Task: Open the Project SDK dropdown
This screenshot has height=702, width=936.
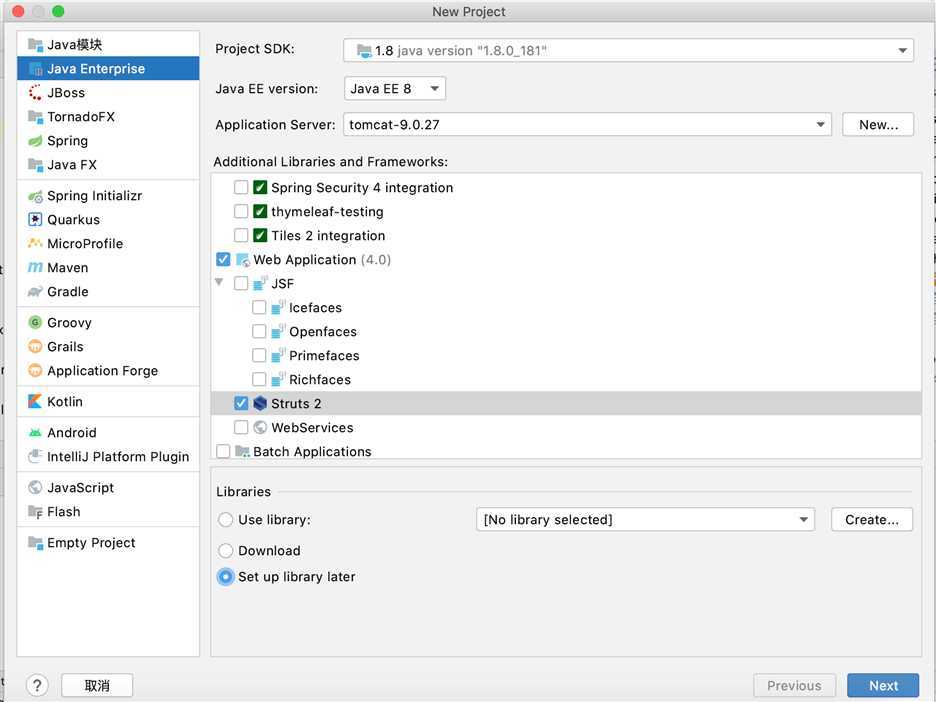Action: pyautogui.click(x=629, y=51)
